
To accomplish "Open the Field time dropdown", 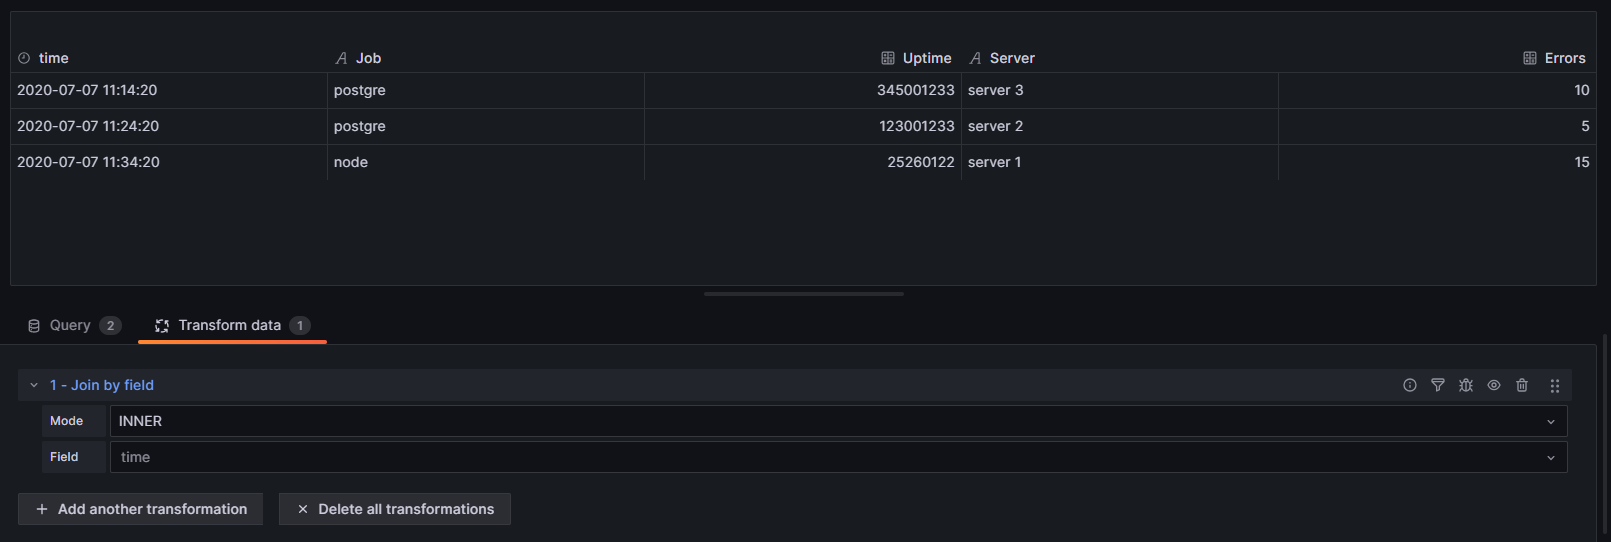I will pyautogui.click(x=838, y=457).
